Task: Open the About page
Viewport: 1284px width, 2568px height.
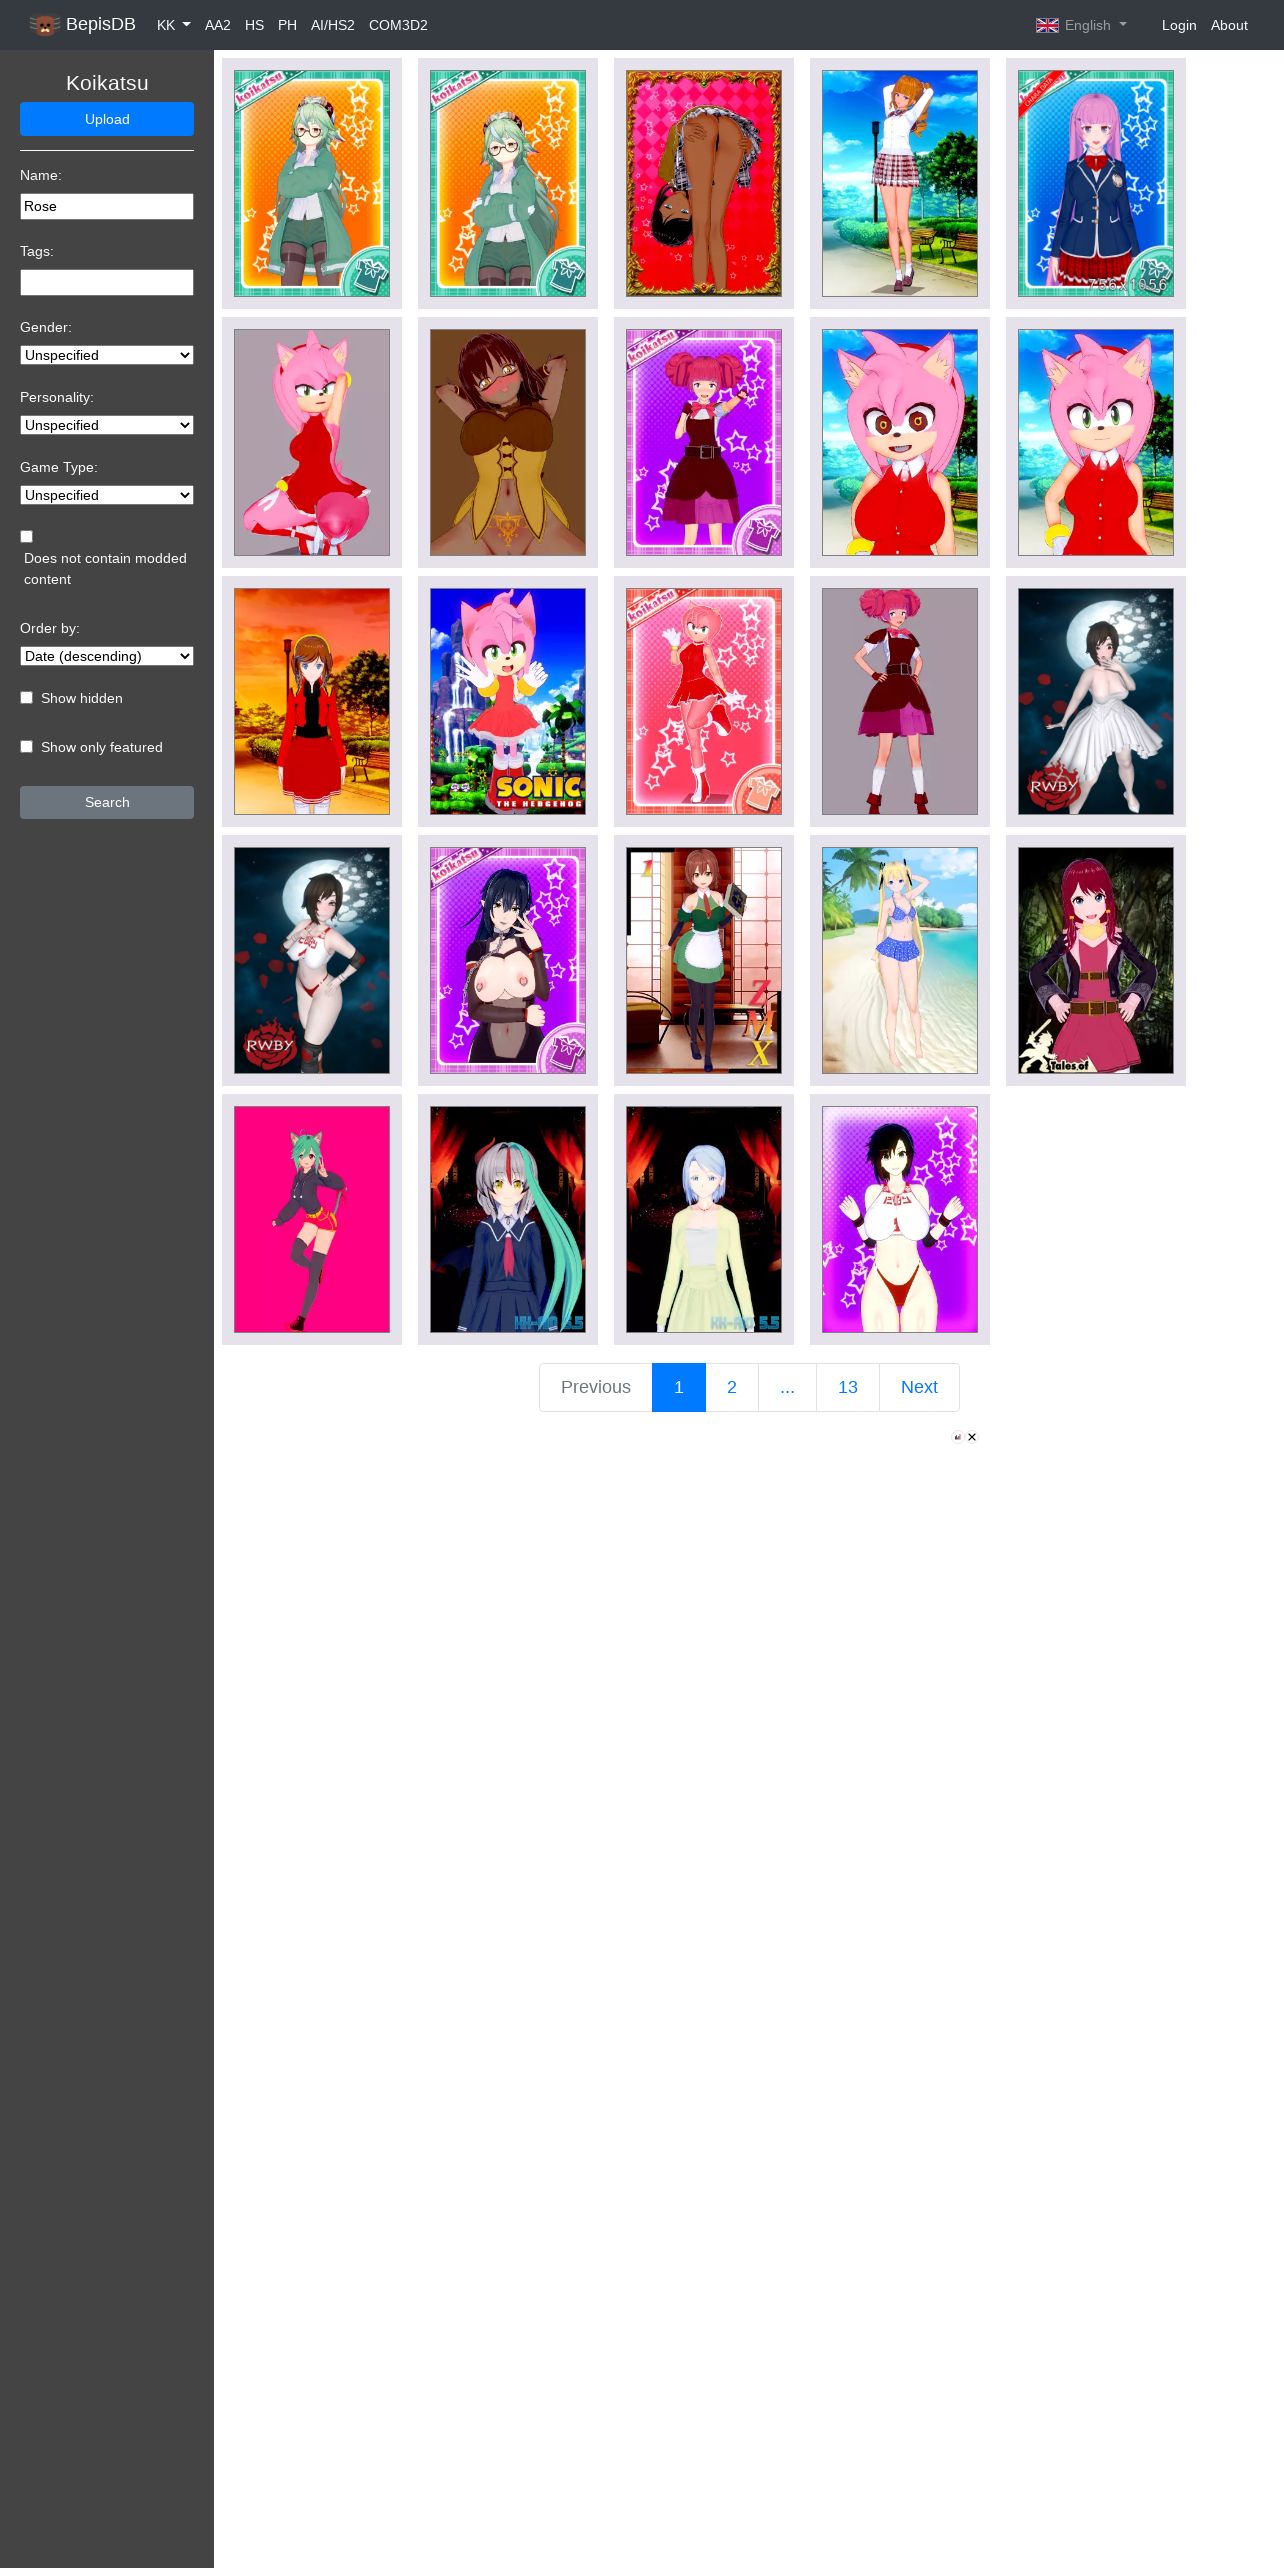Action: pos(1229,25)
